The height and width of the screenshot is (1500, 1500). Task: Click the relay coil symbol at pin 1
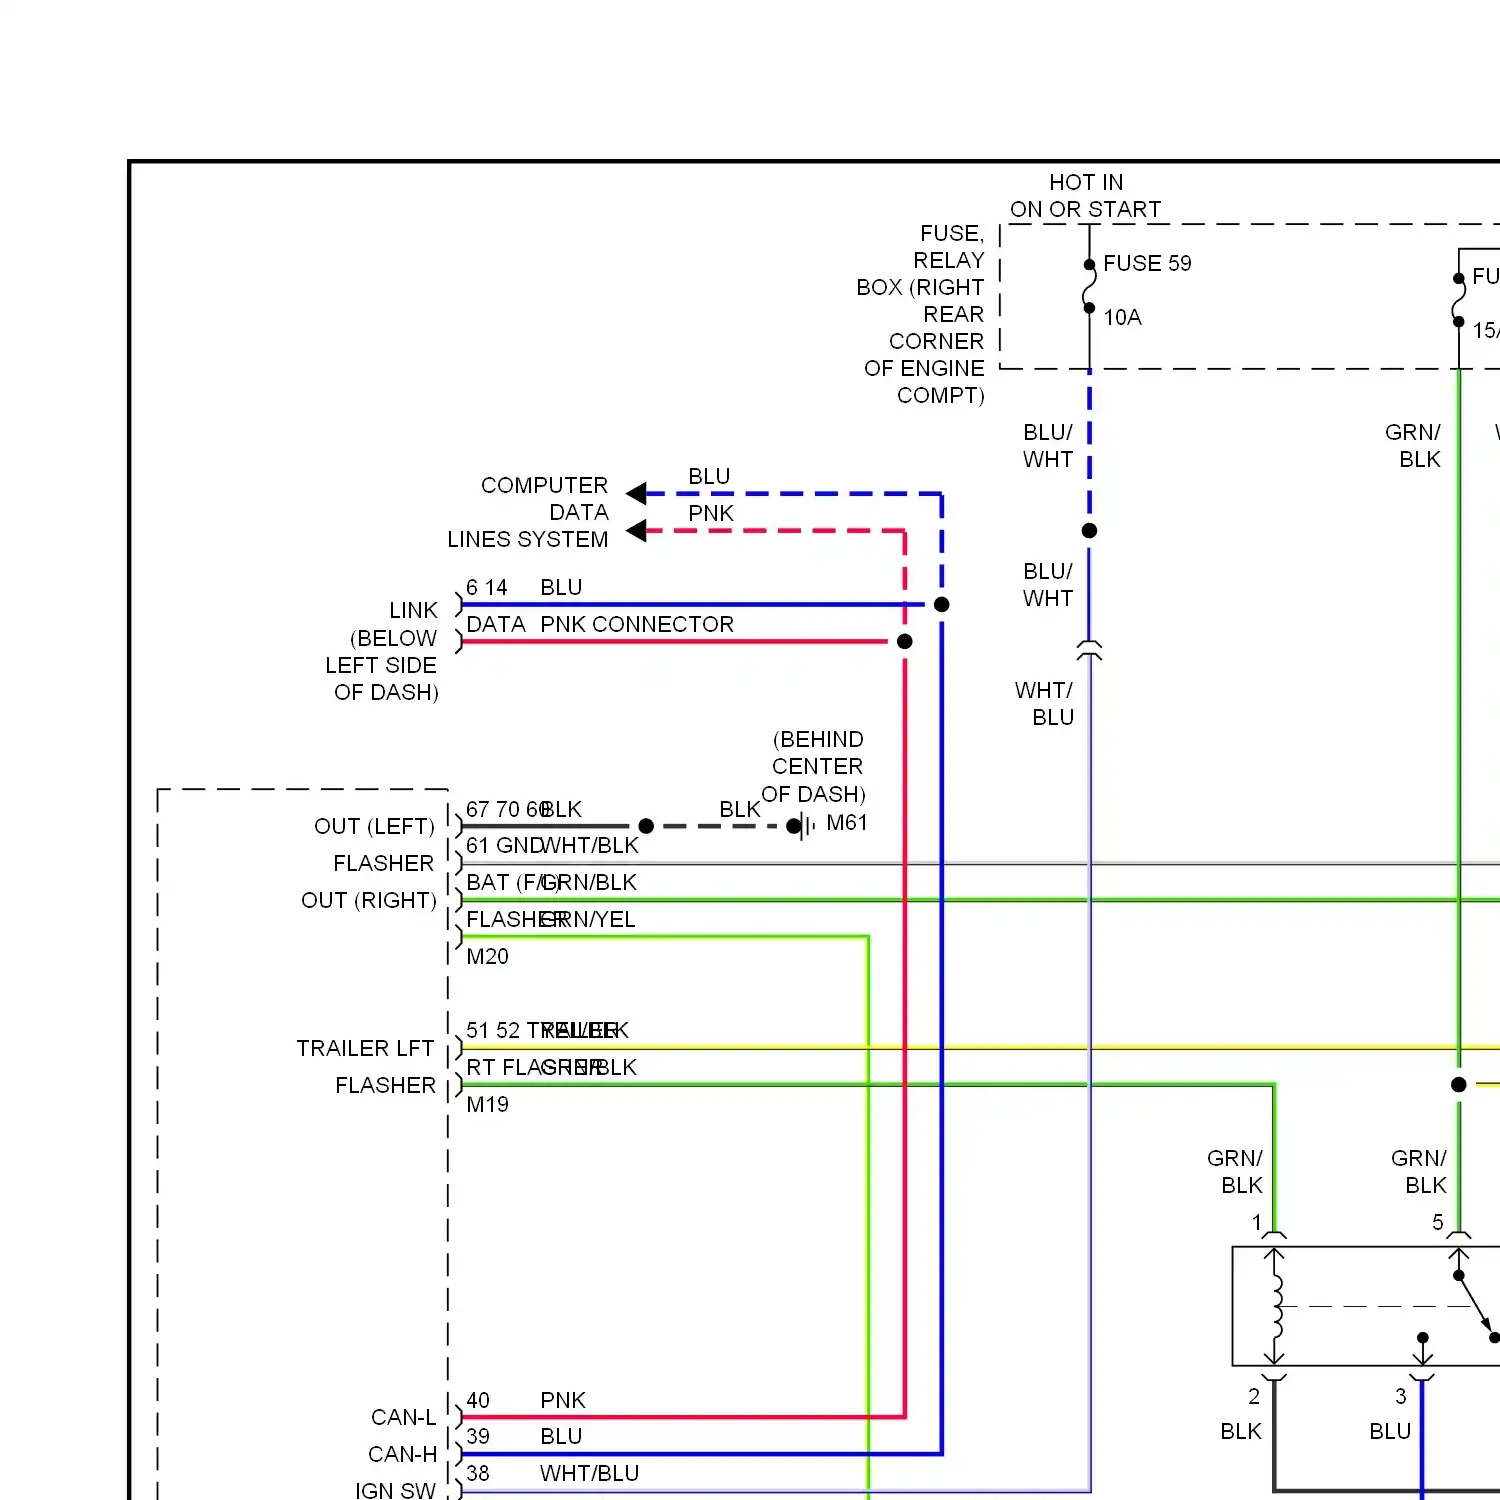(x=1275, y=1307)
